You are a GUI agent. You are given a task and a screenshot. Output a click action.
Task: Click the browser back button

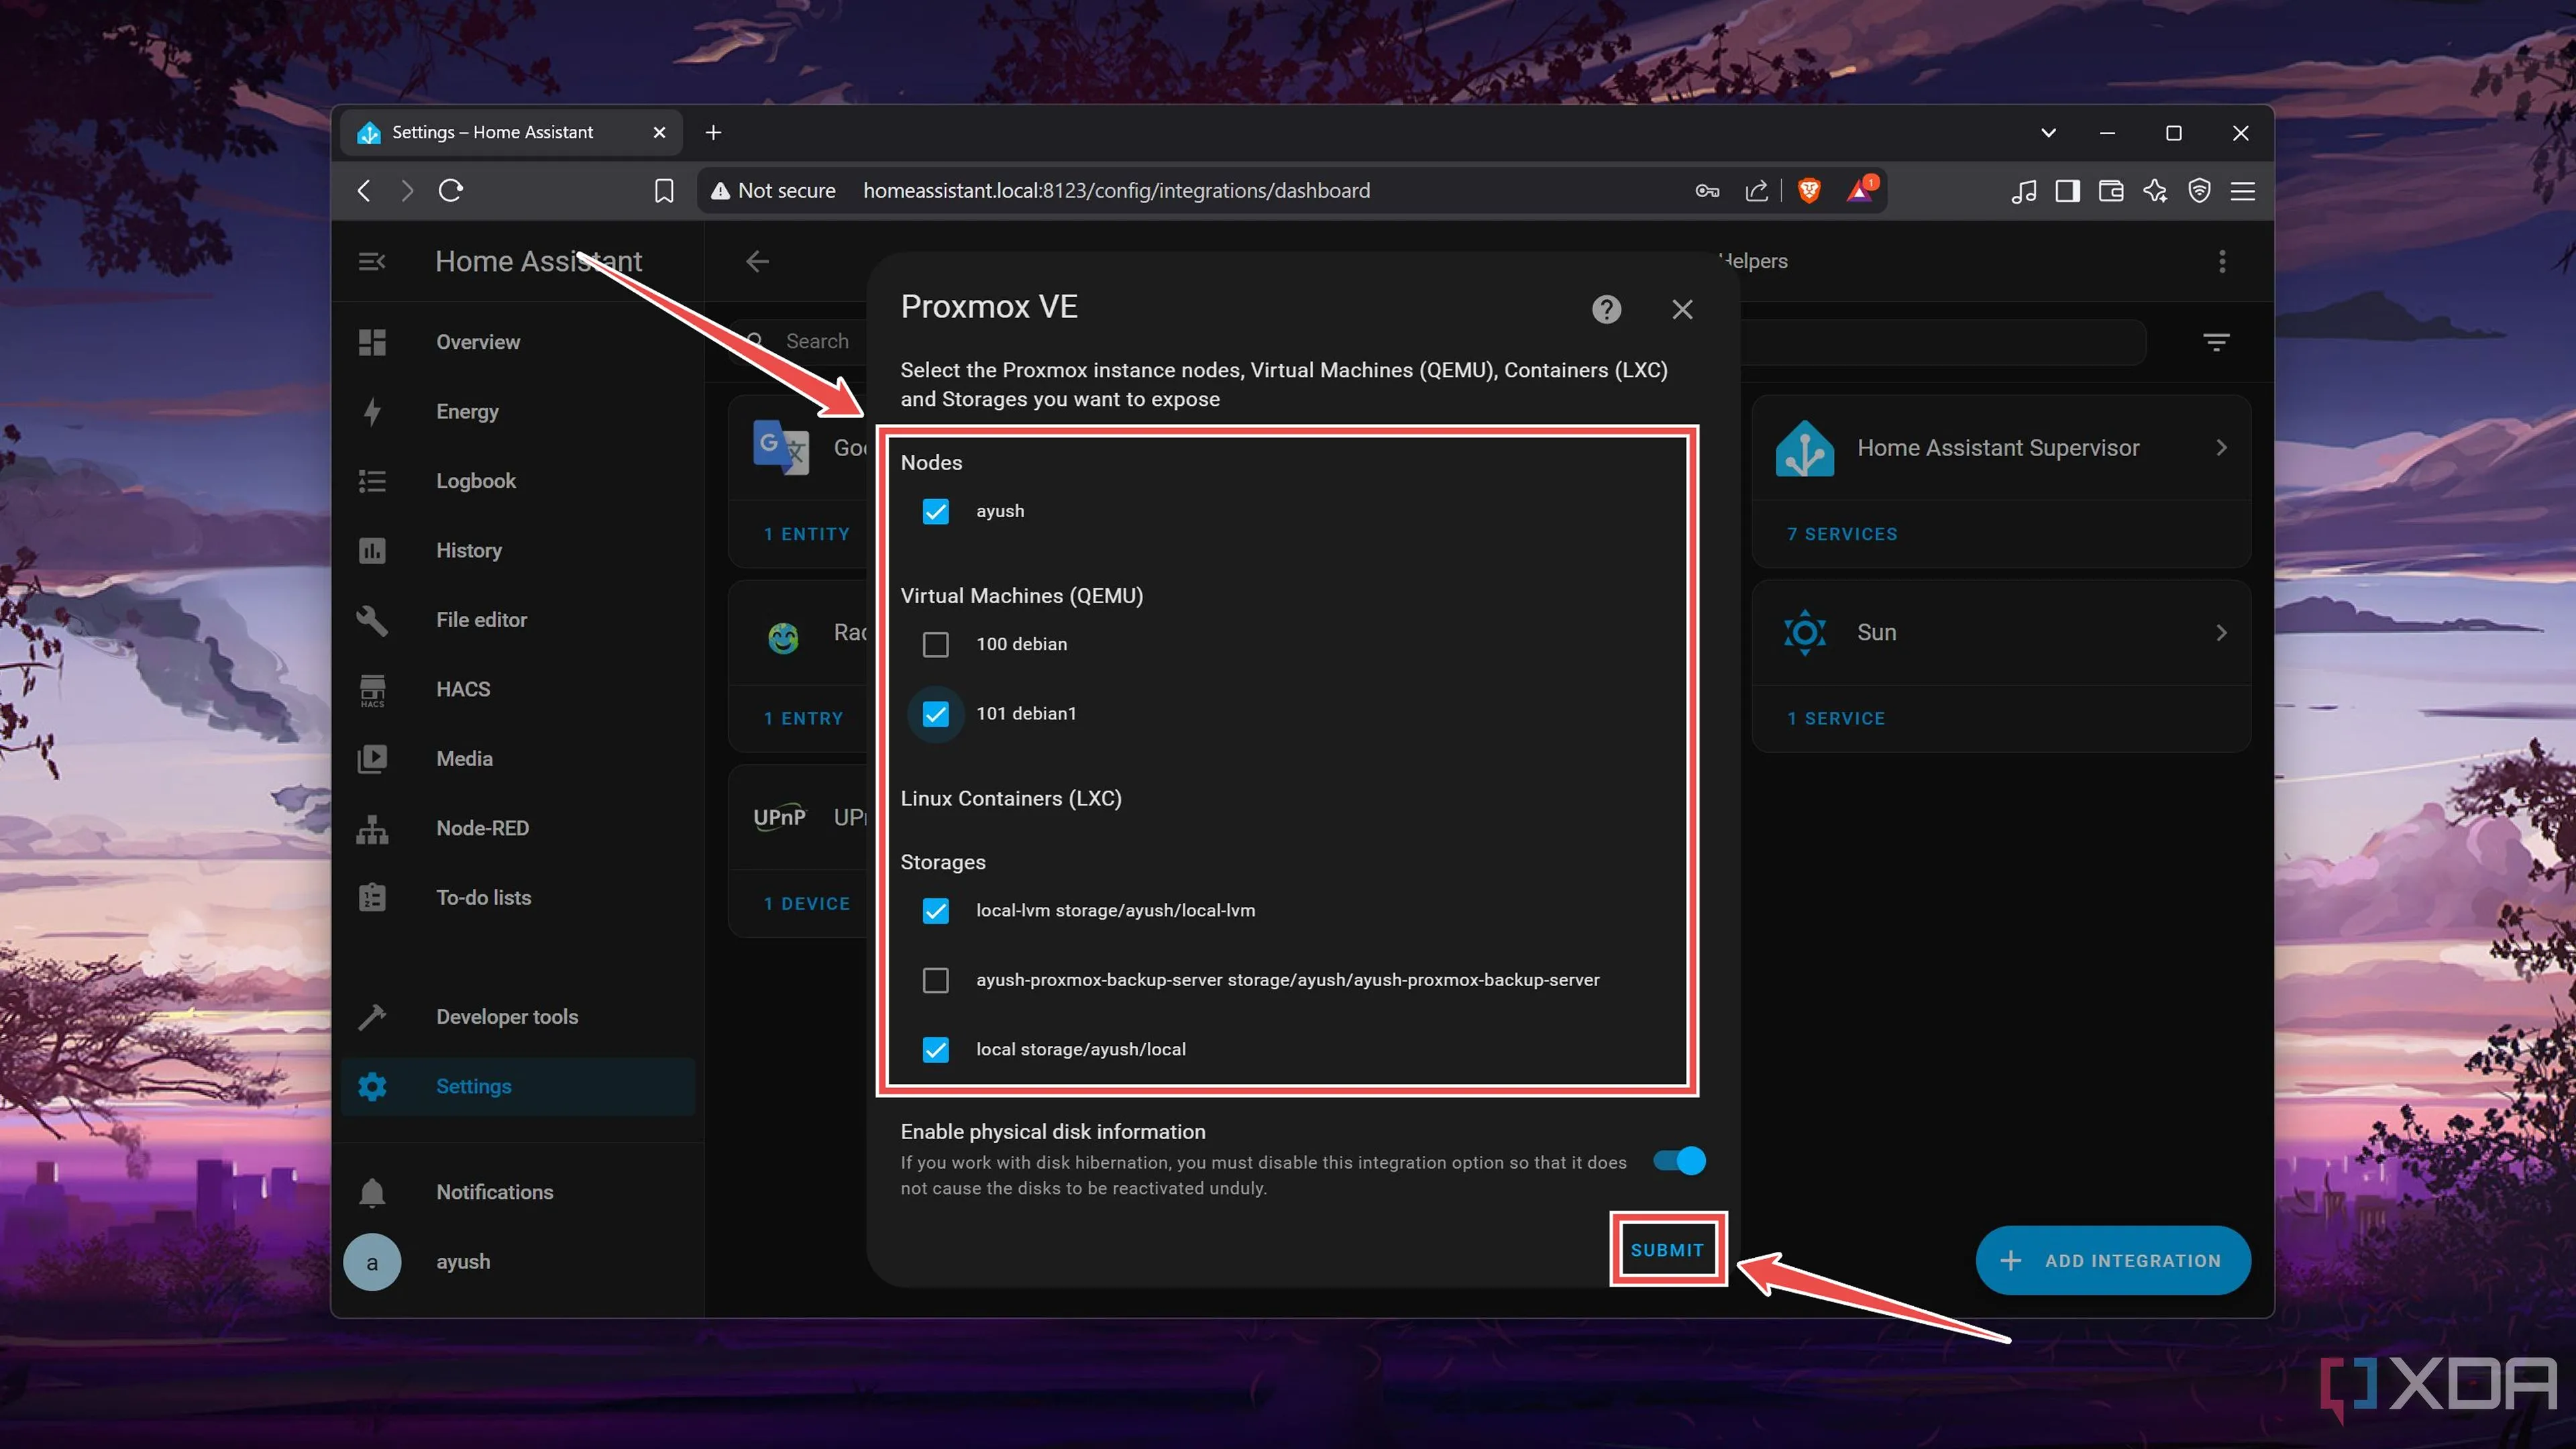pyautogui.click(x=365, y=190)
